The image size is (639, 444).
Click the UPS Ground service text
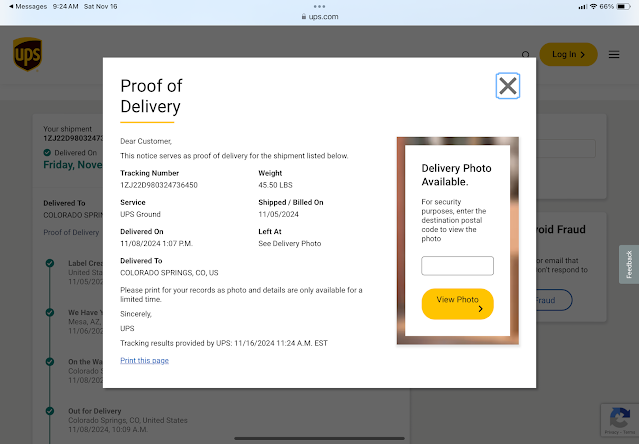[140, 214]
